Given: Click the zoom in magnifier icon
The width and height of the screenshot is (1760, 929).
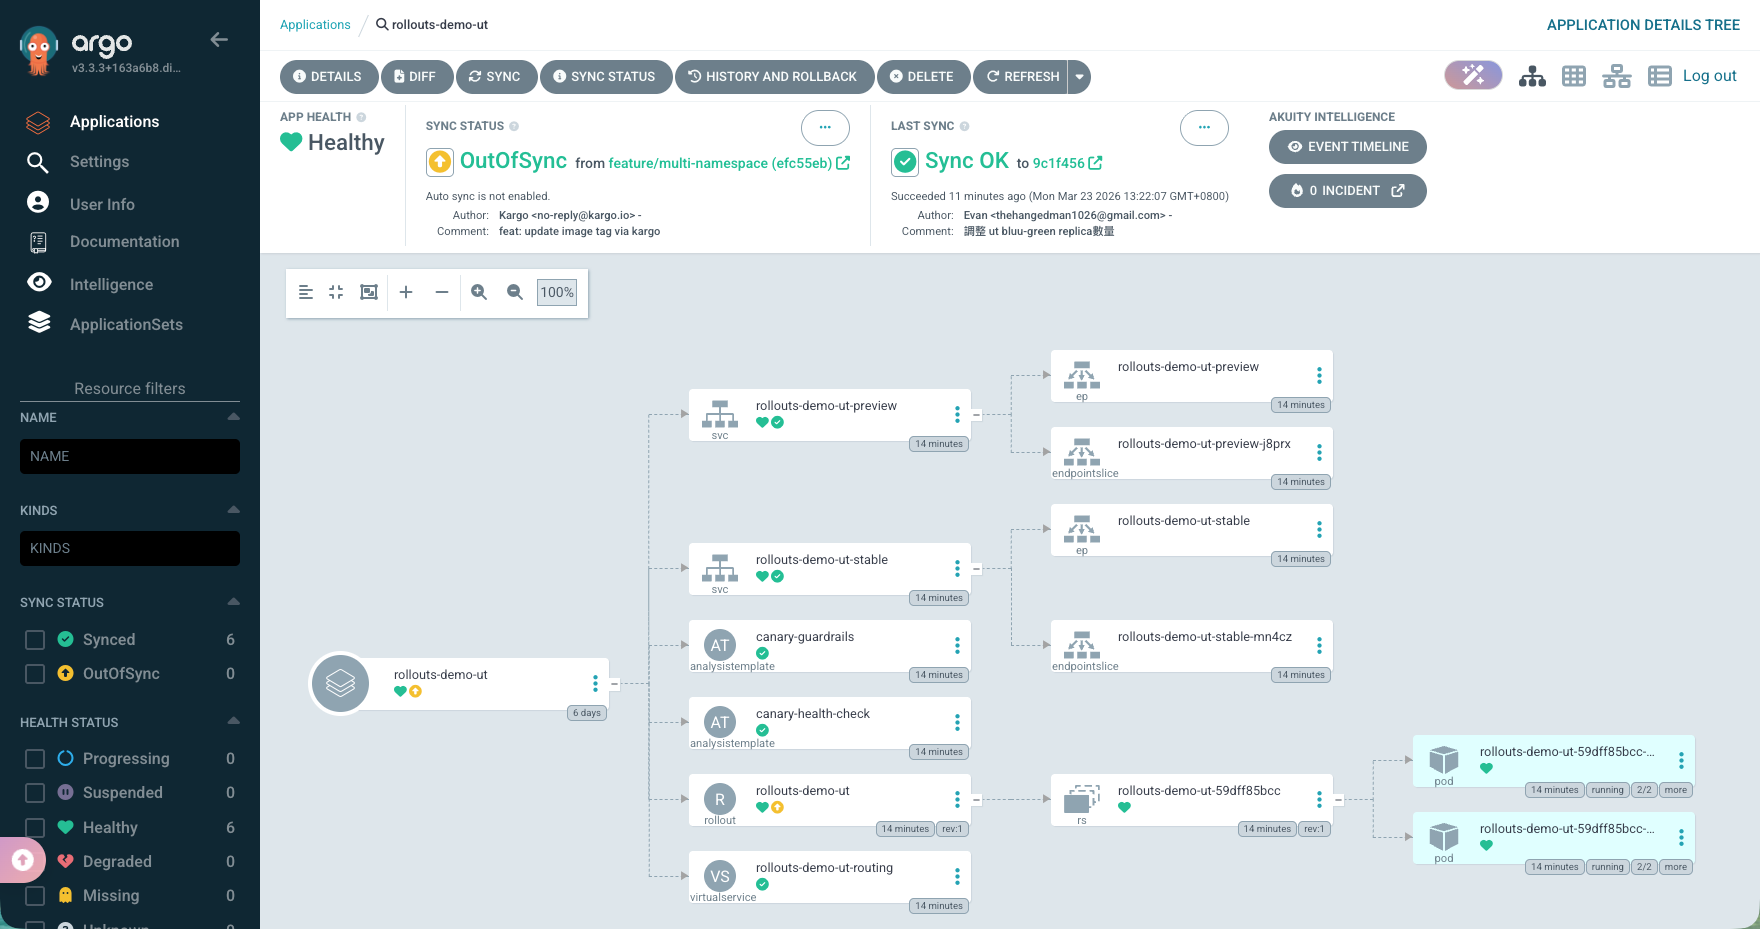Looking at the screenshot, I should (x=479, y=292).
